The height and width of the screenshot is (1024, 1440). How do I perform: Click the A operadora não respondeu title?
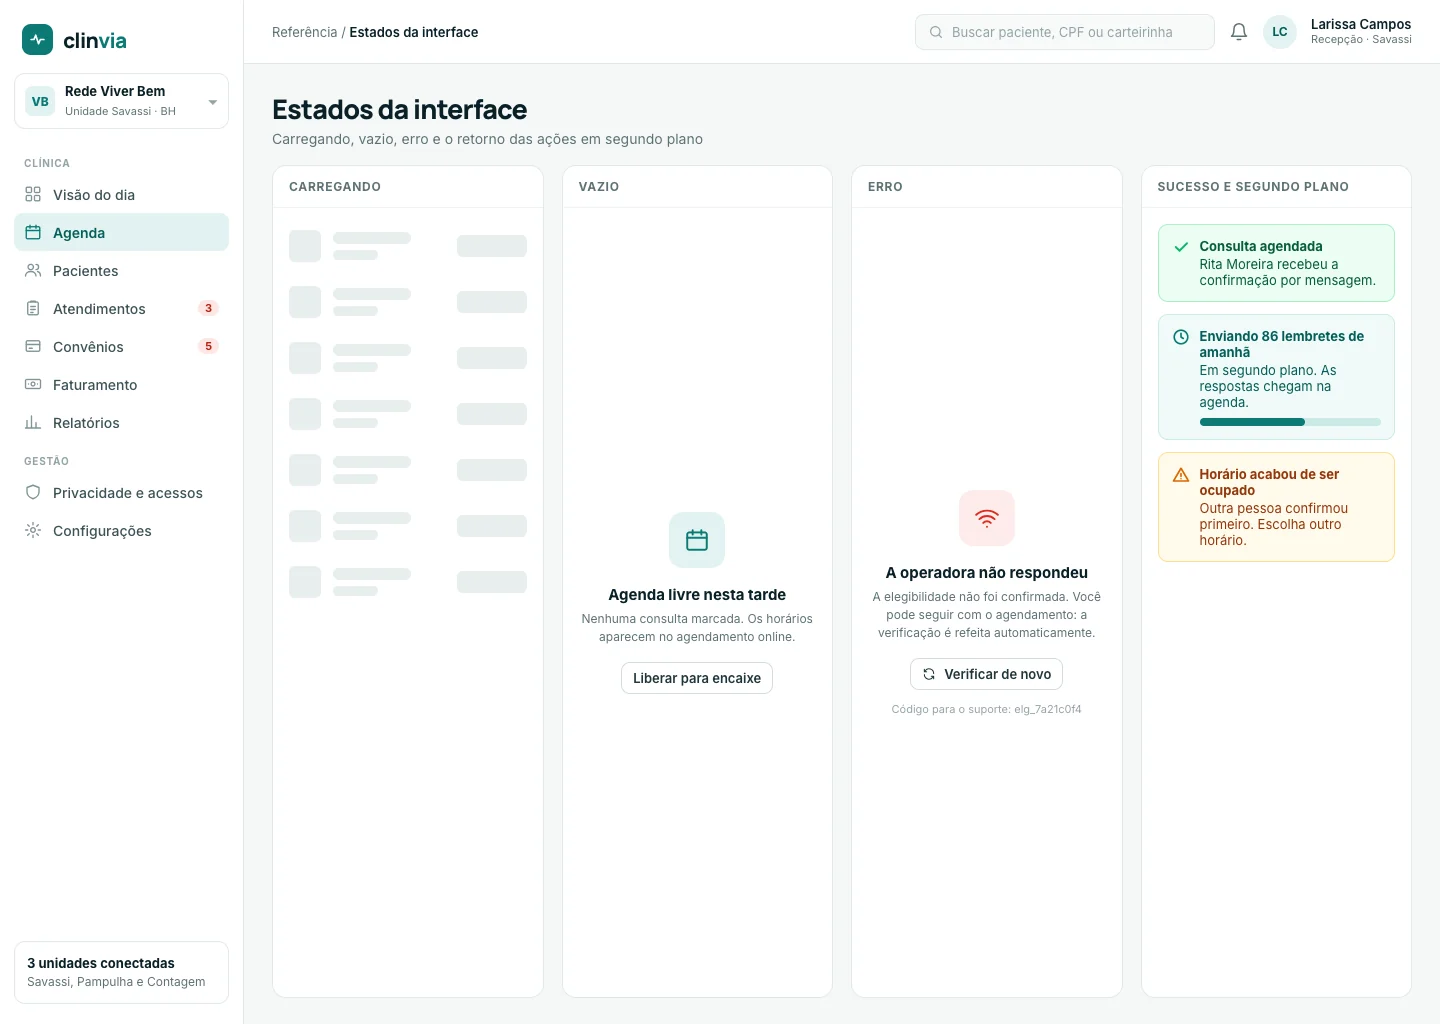click(987, 573)
